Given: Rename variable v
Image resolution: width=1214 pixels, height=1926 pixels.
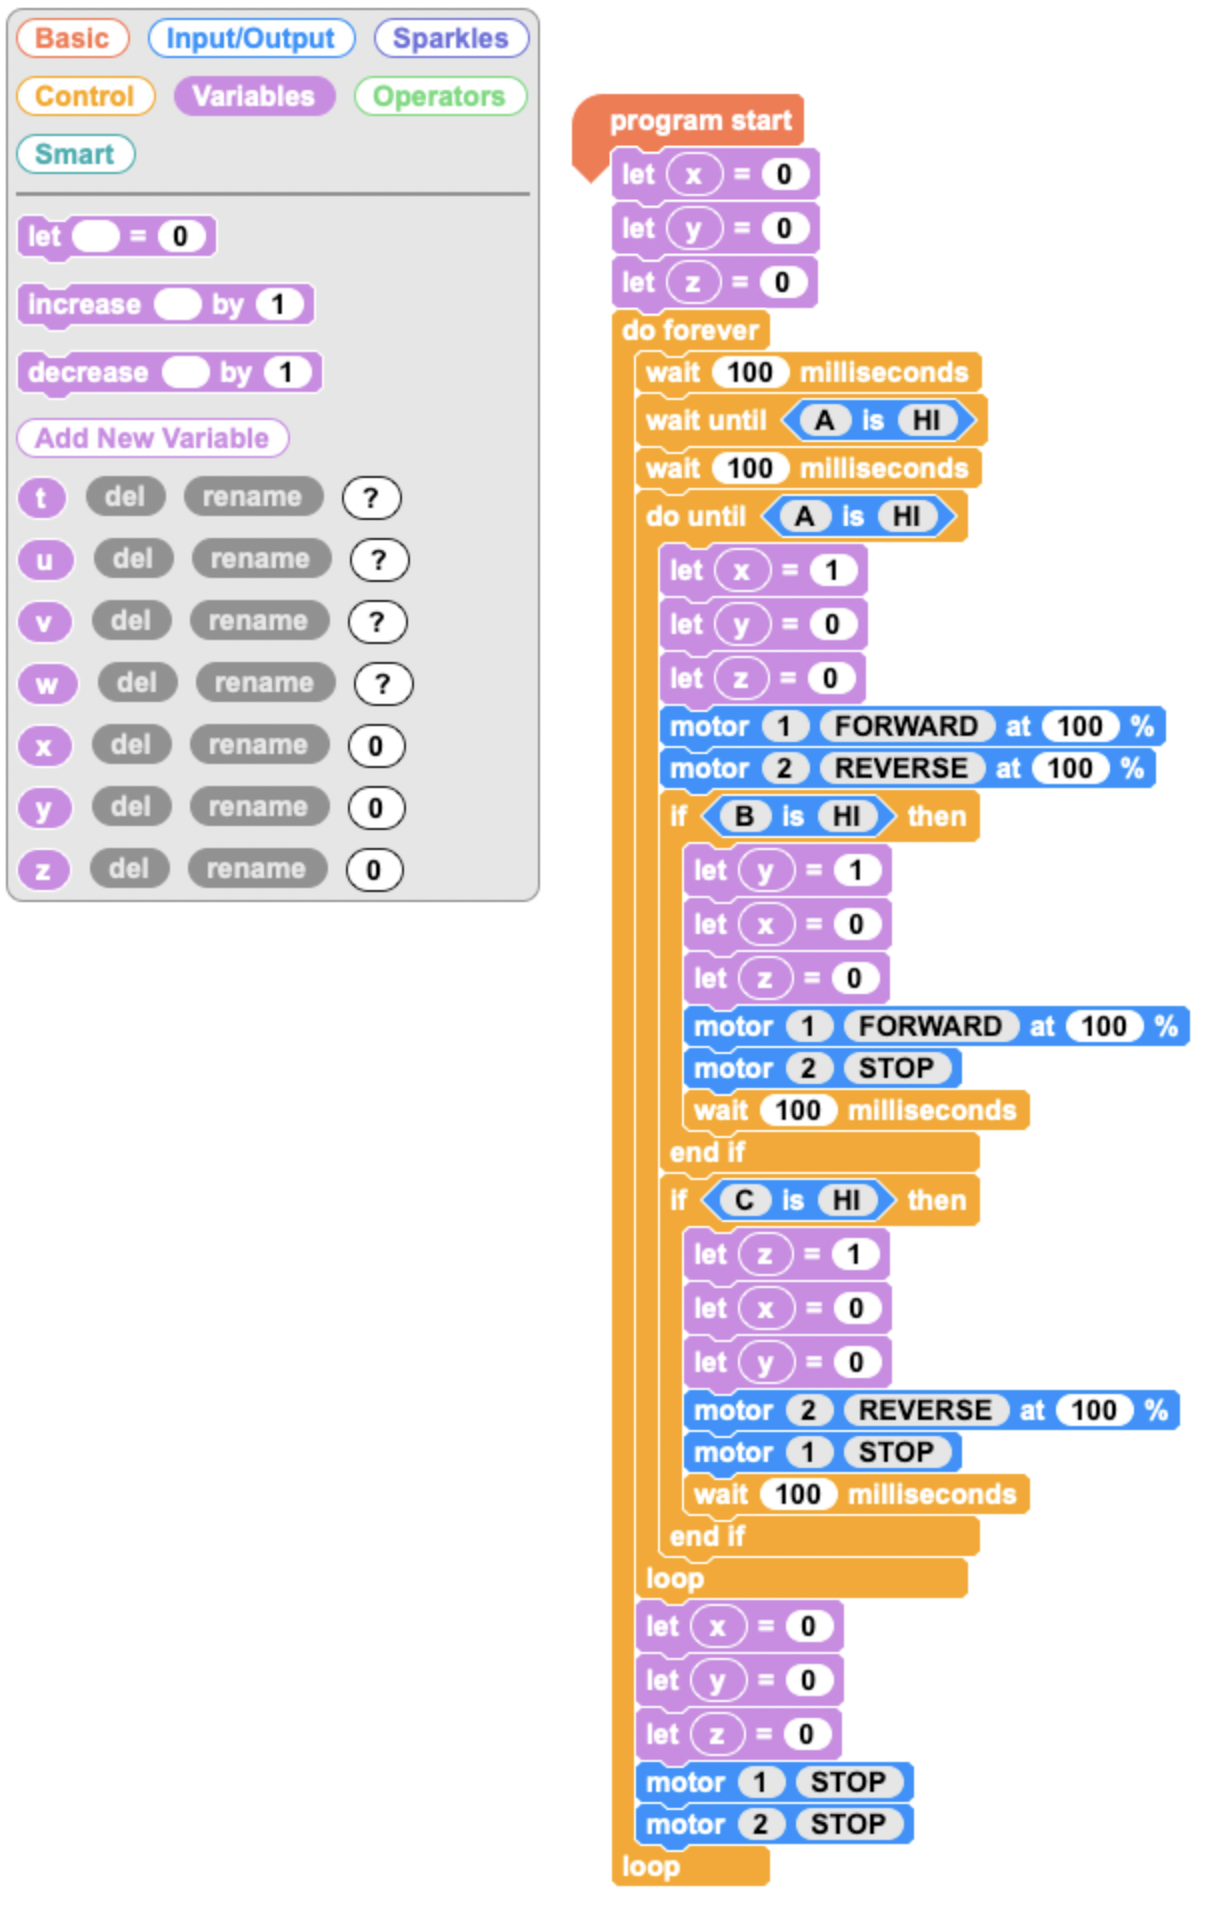Looking at the screenshot, I should click(258, 620).
